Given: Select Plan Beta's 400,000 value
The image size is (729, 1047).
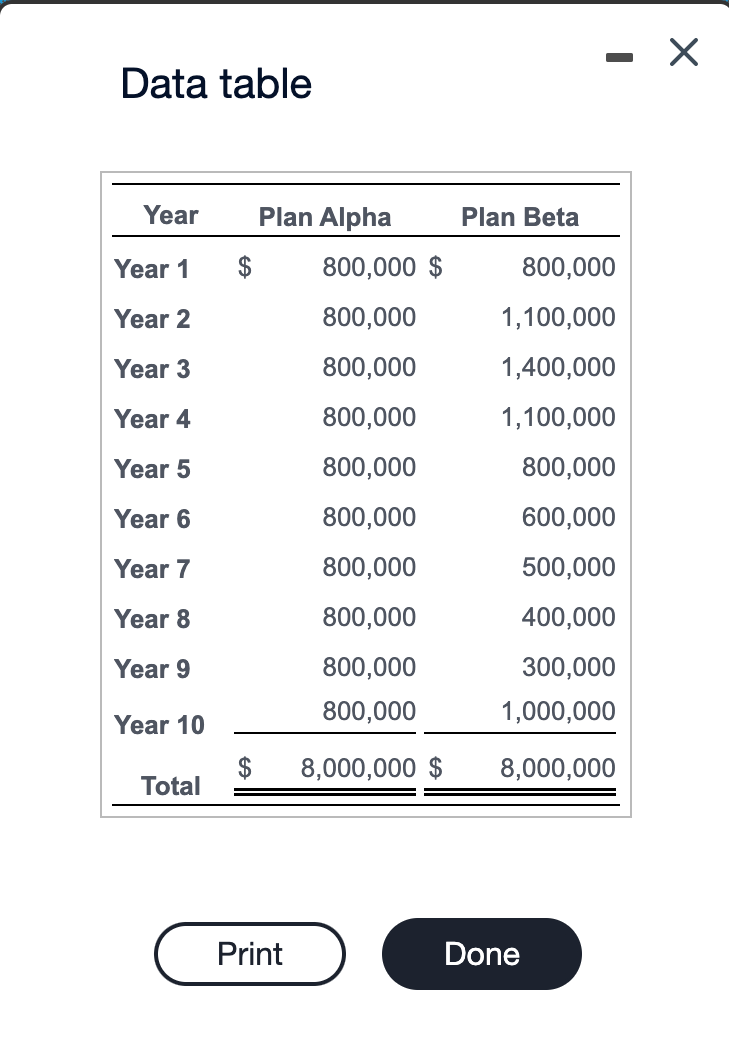Looking at the screenshot, I should click(569, 617).
